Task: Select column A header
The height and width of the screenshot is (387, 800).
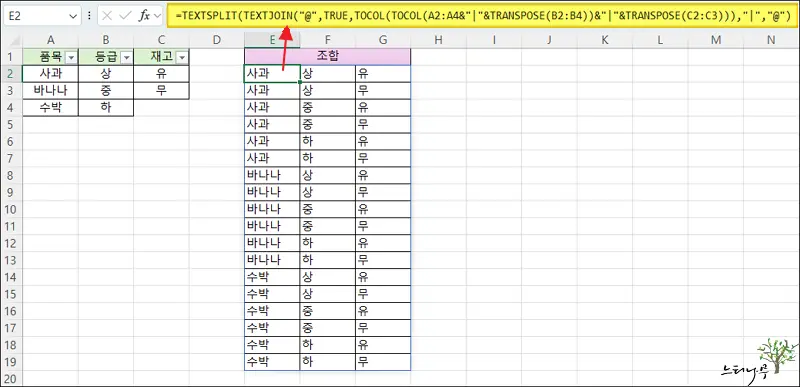Action: 51,40
